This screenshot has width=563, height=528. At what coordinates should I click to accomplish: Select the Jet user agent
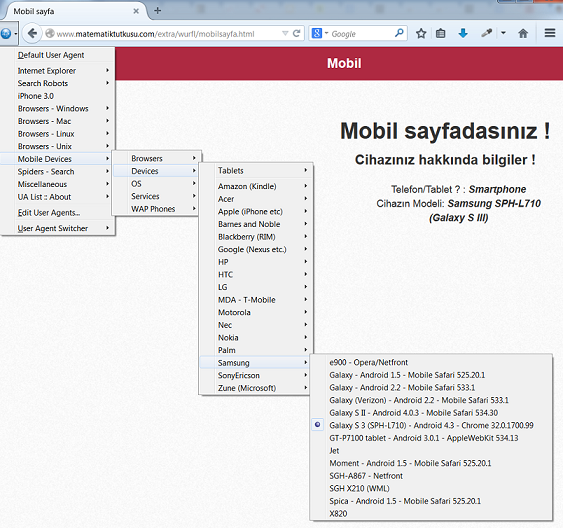click(431, 450)
